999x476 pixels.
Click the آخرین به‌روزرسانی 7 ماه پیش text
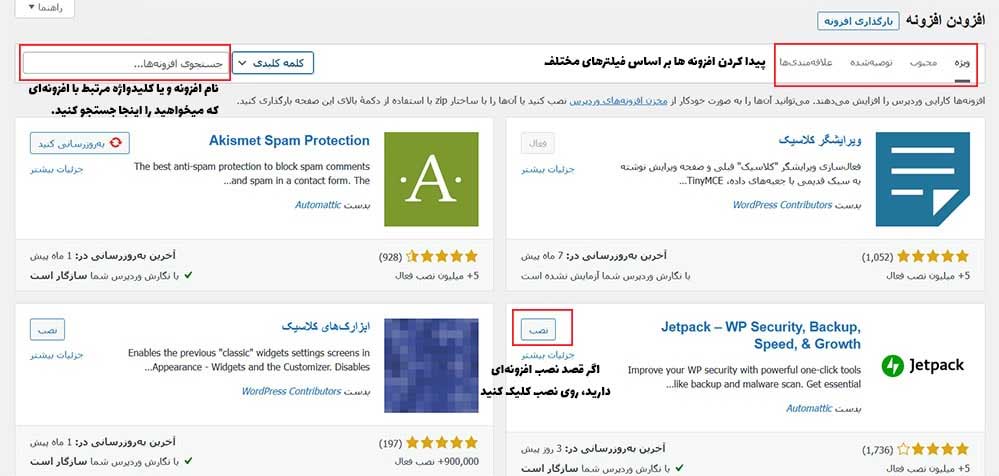(x=594, y=256)
